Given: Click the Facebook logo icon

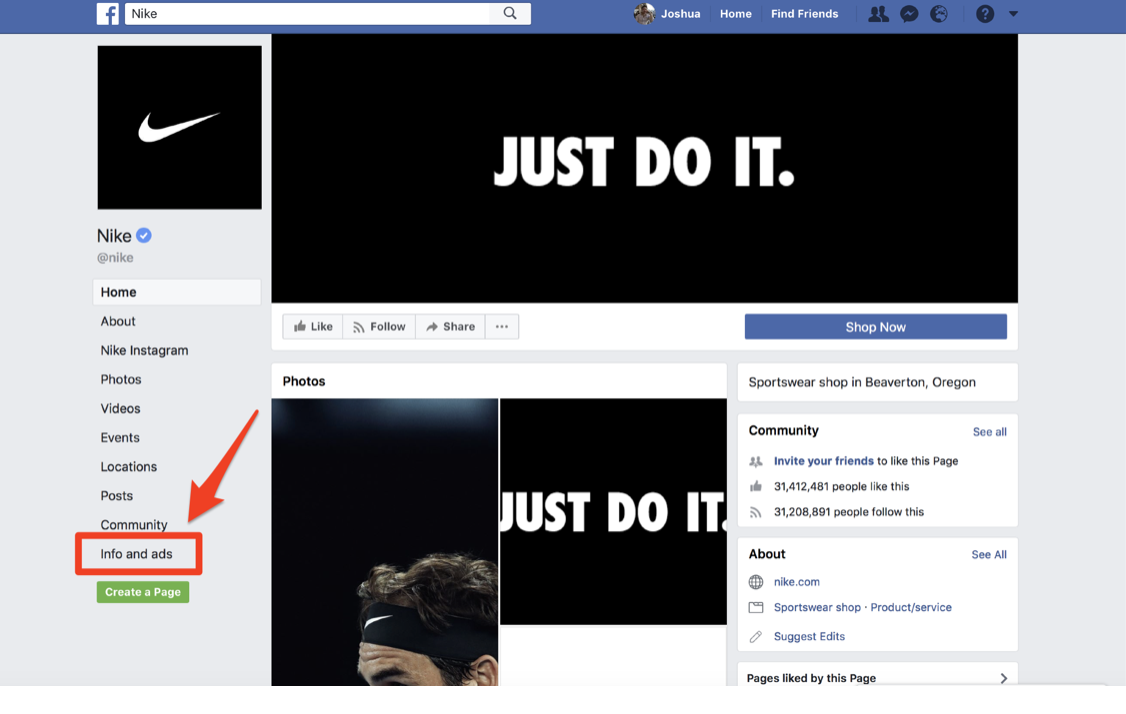Looking at the screenshot, I should (x=108, y=14).
